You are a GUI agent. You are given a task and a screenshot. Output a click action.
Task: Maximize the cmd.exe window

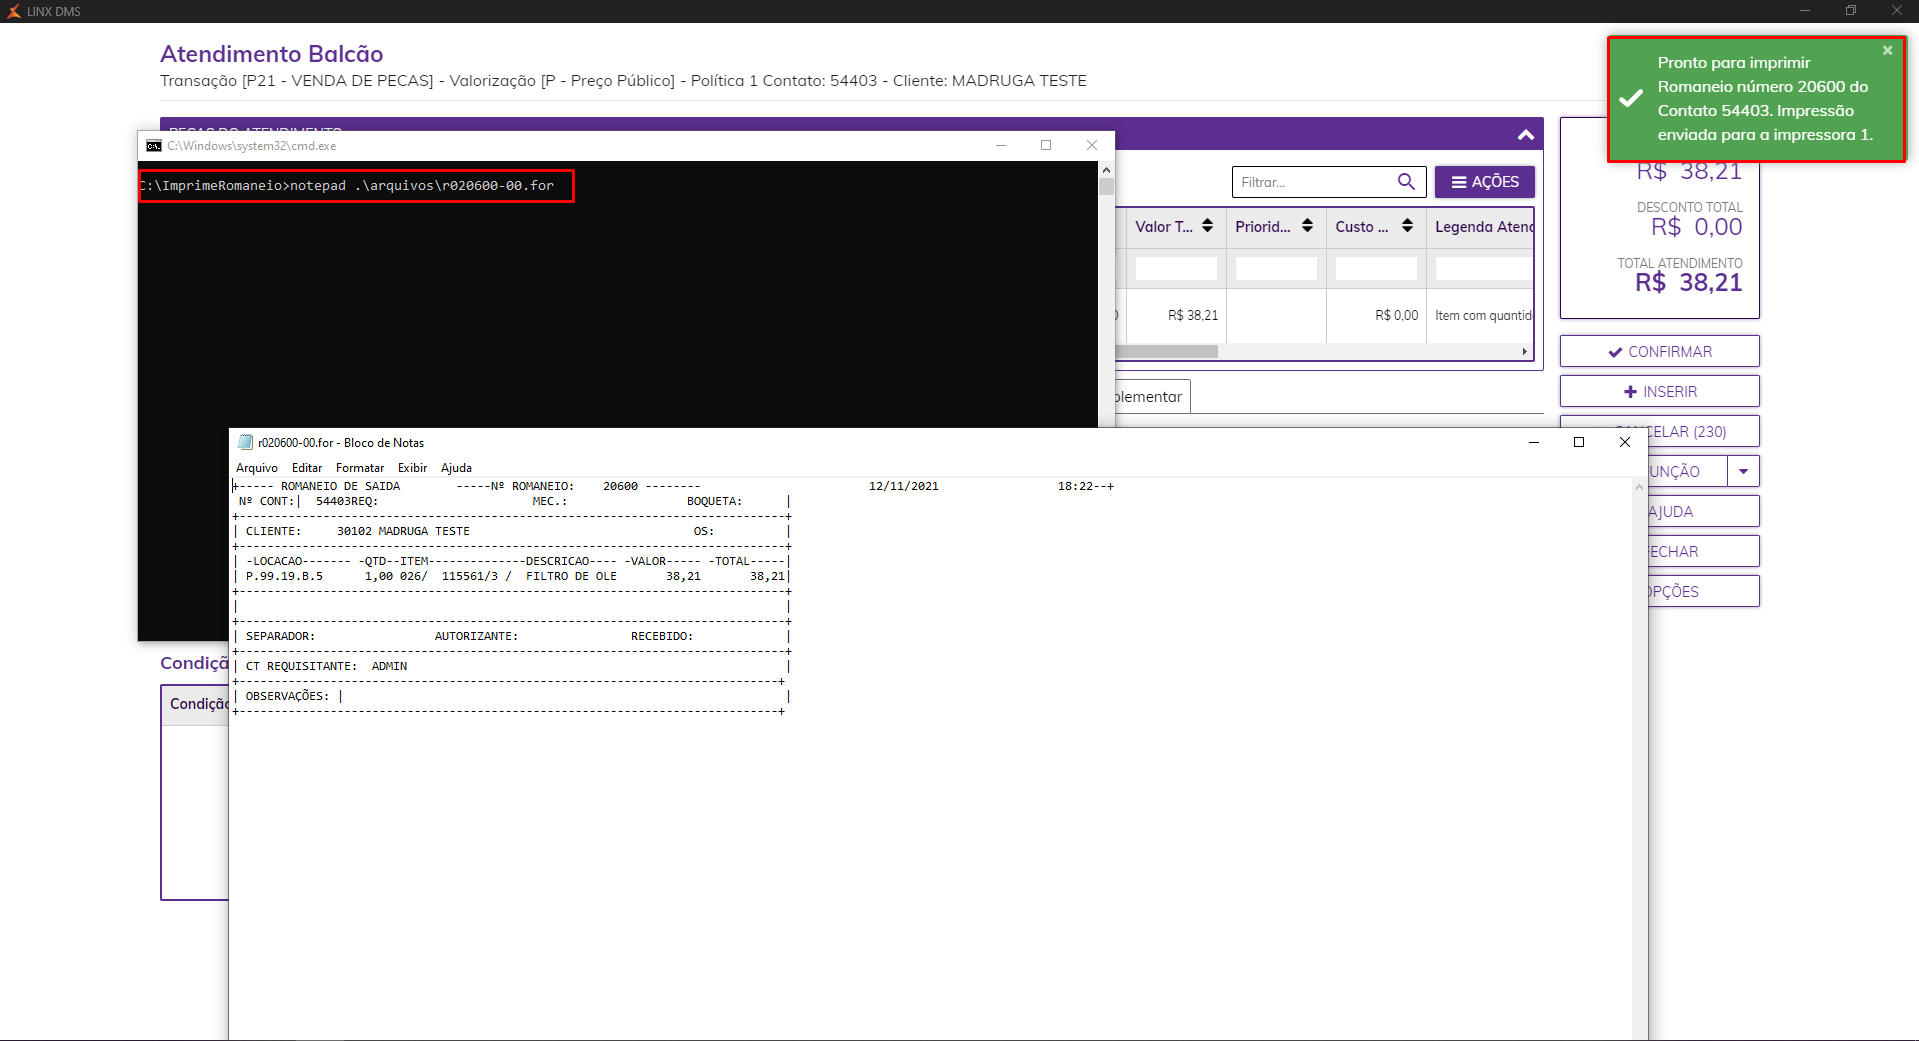click(1046, 145)
